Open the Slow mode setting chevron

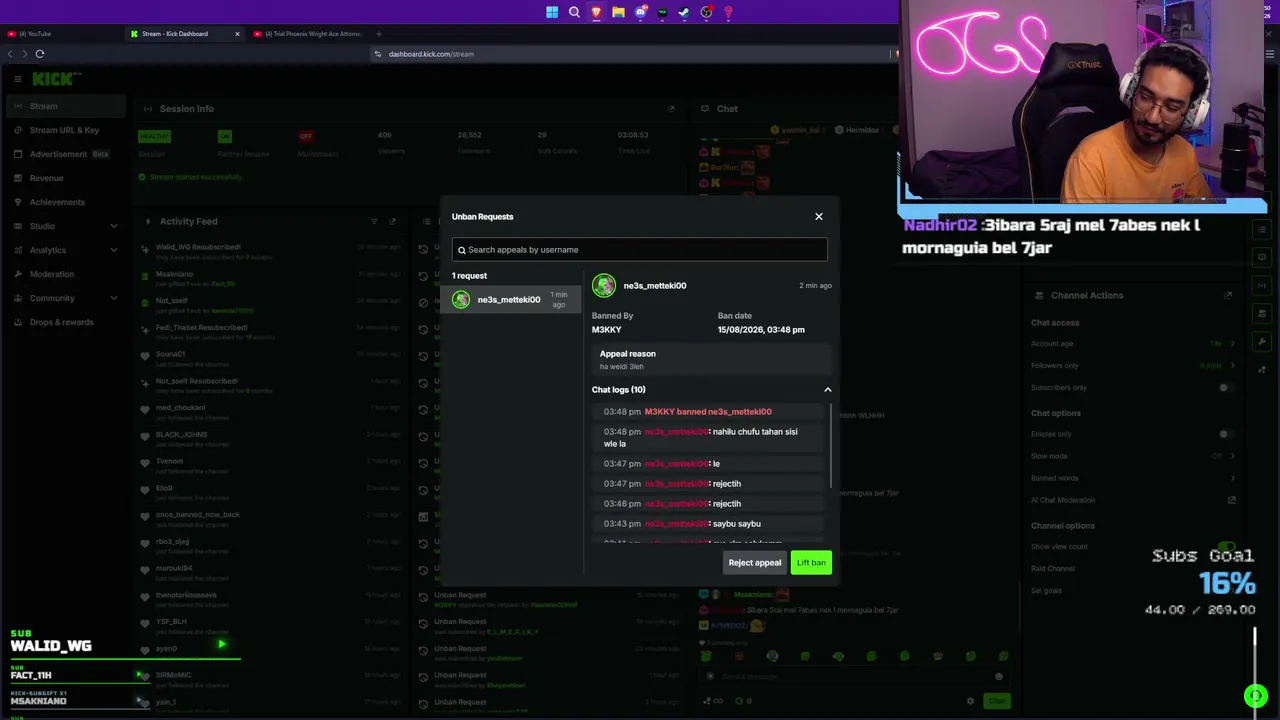pos(1232,456)
